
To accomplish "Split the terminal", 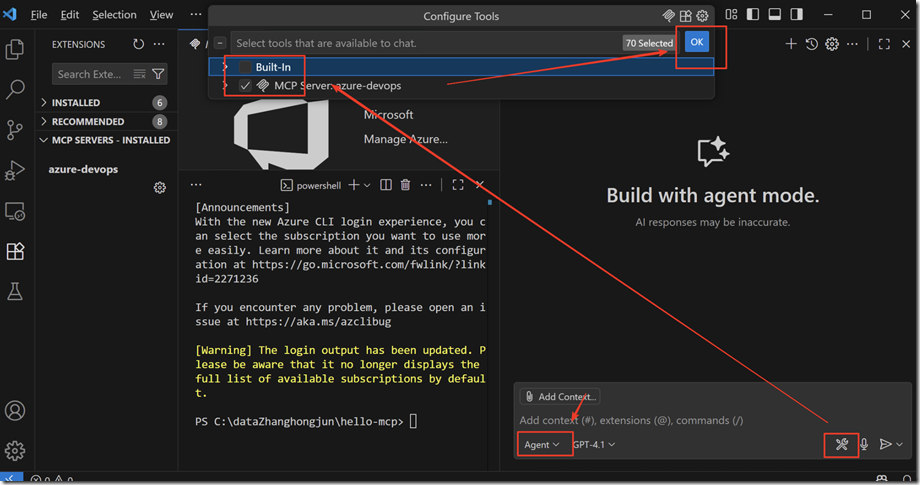I will point(385,185).
